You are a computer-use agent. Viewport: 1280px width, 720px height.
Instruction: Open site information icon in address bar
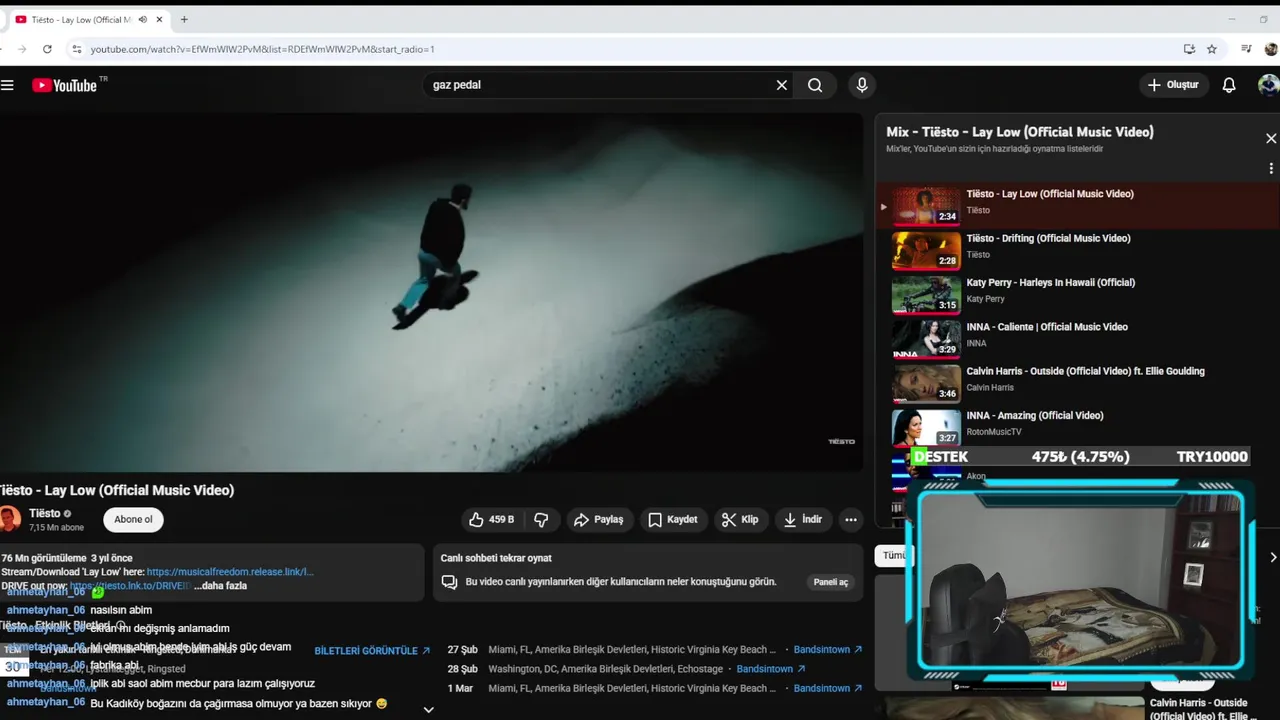click(x=76, y=49)
